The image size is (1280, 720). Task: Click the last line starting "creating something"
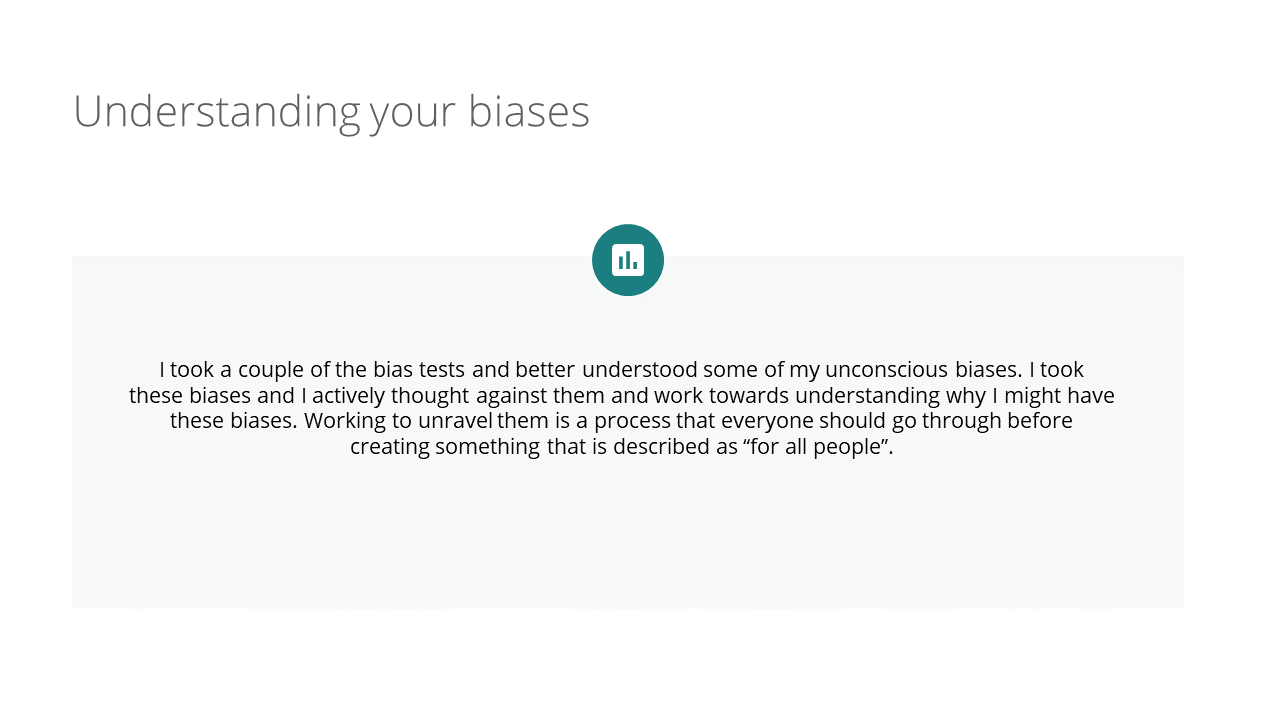621,447
